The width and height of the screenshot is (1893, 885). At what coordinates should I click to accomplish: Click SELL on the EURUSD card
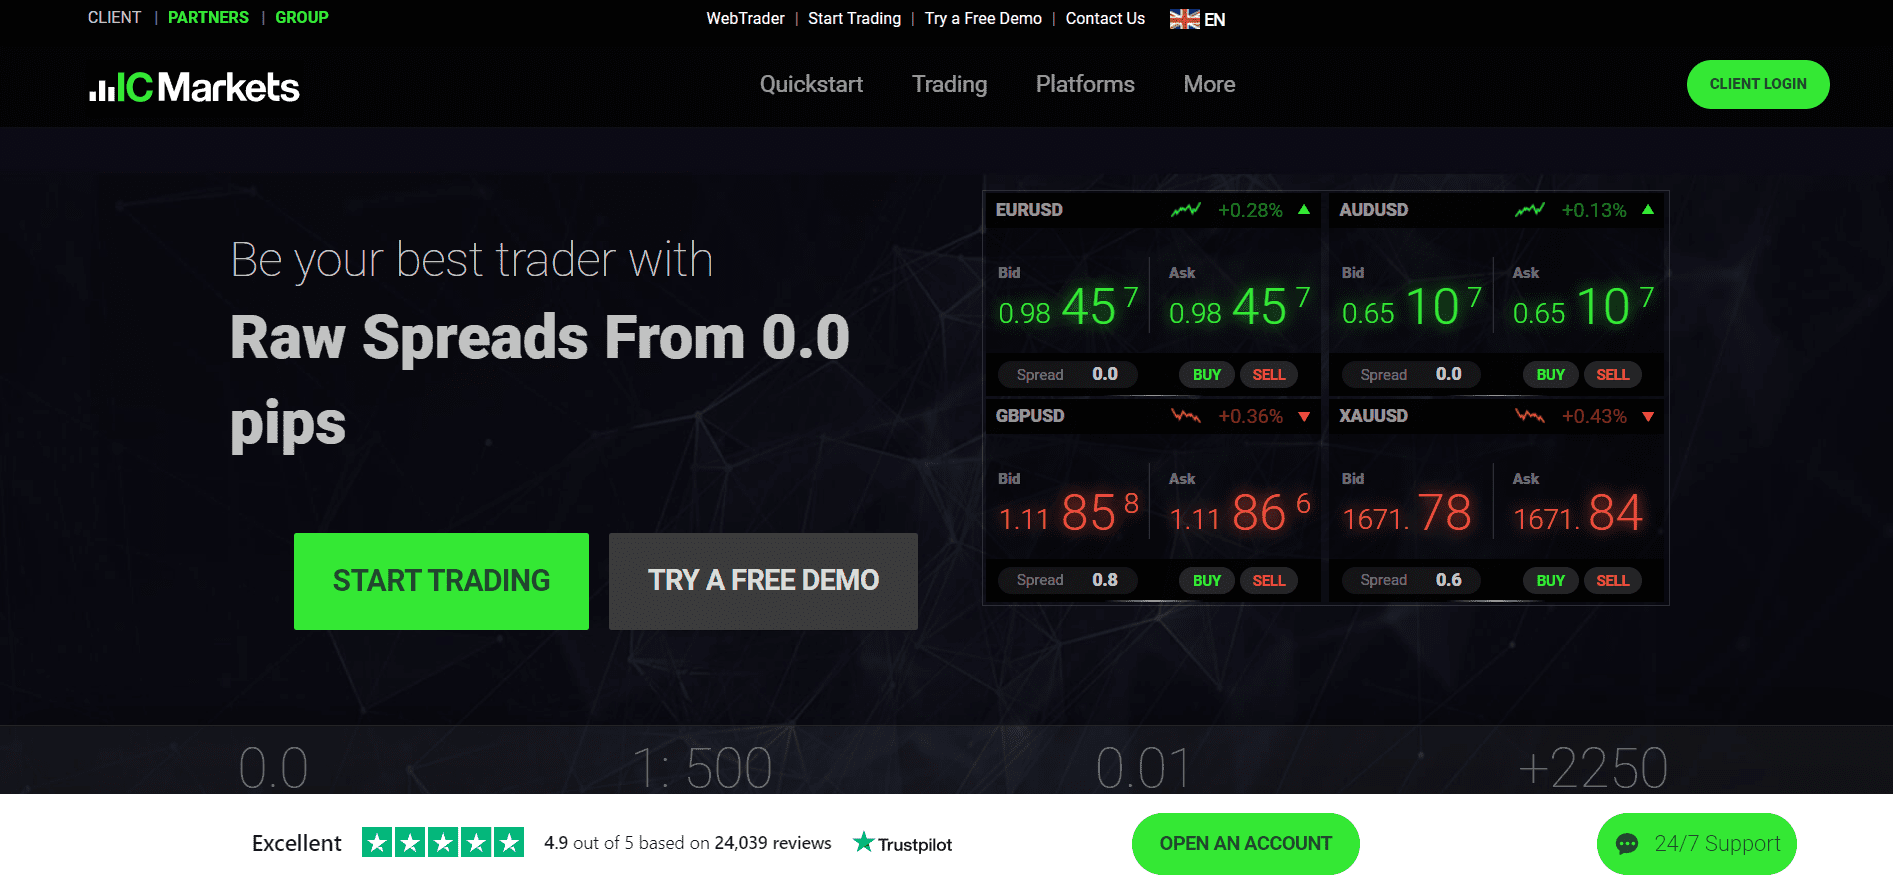[x=1269, y=374]
